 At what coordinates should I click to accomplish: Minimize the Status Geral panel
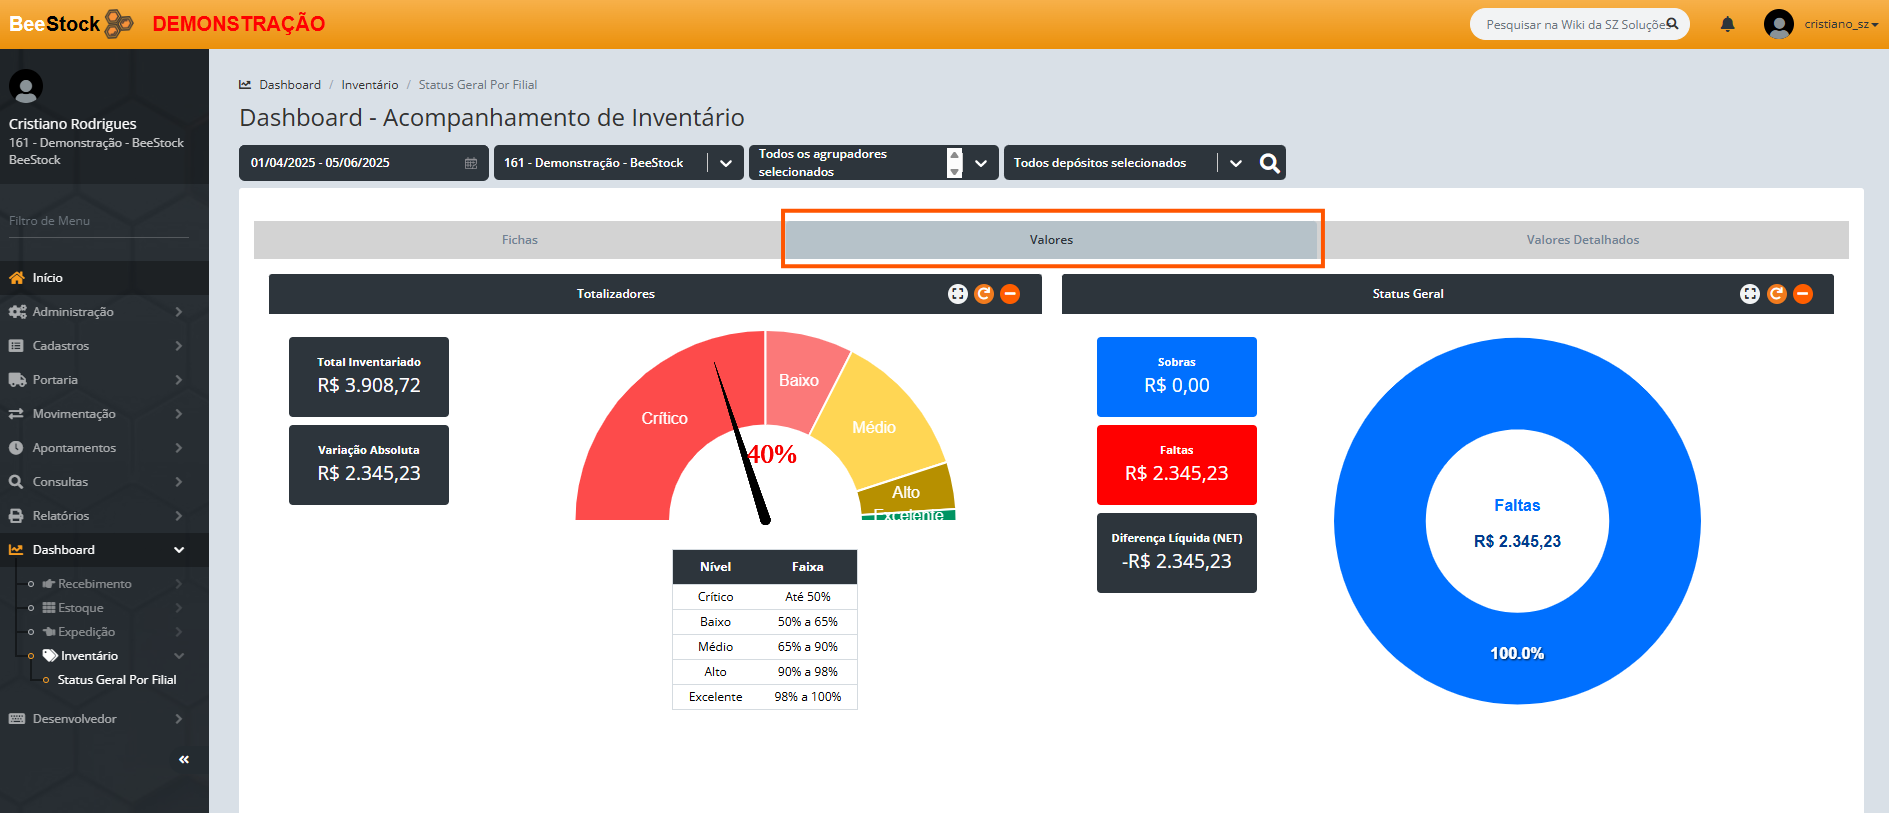tap(1803, 294)
